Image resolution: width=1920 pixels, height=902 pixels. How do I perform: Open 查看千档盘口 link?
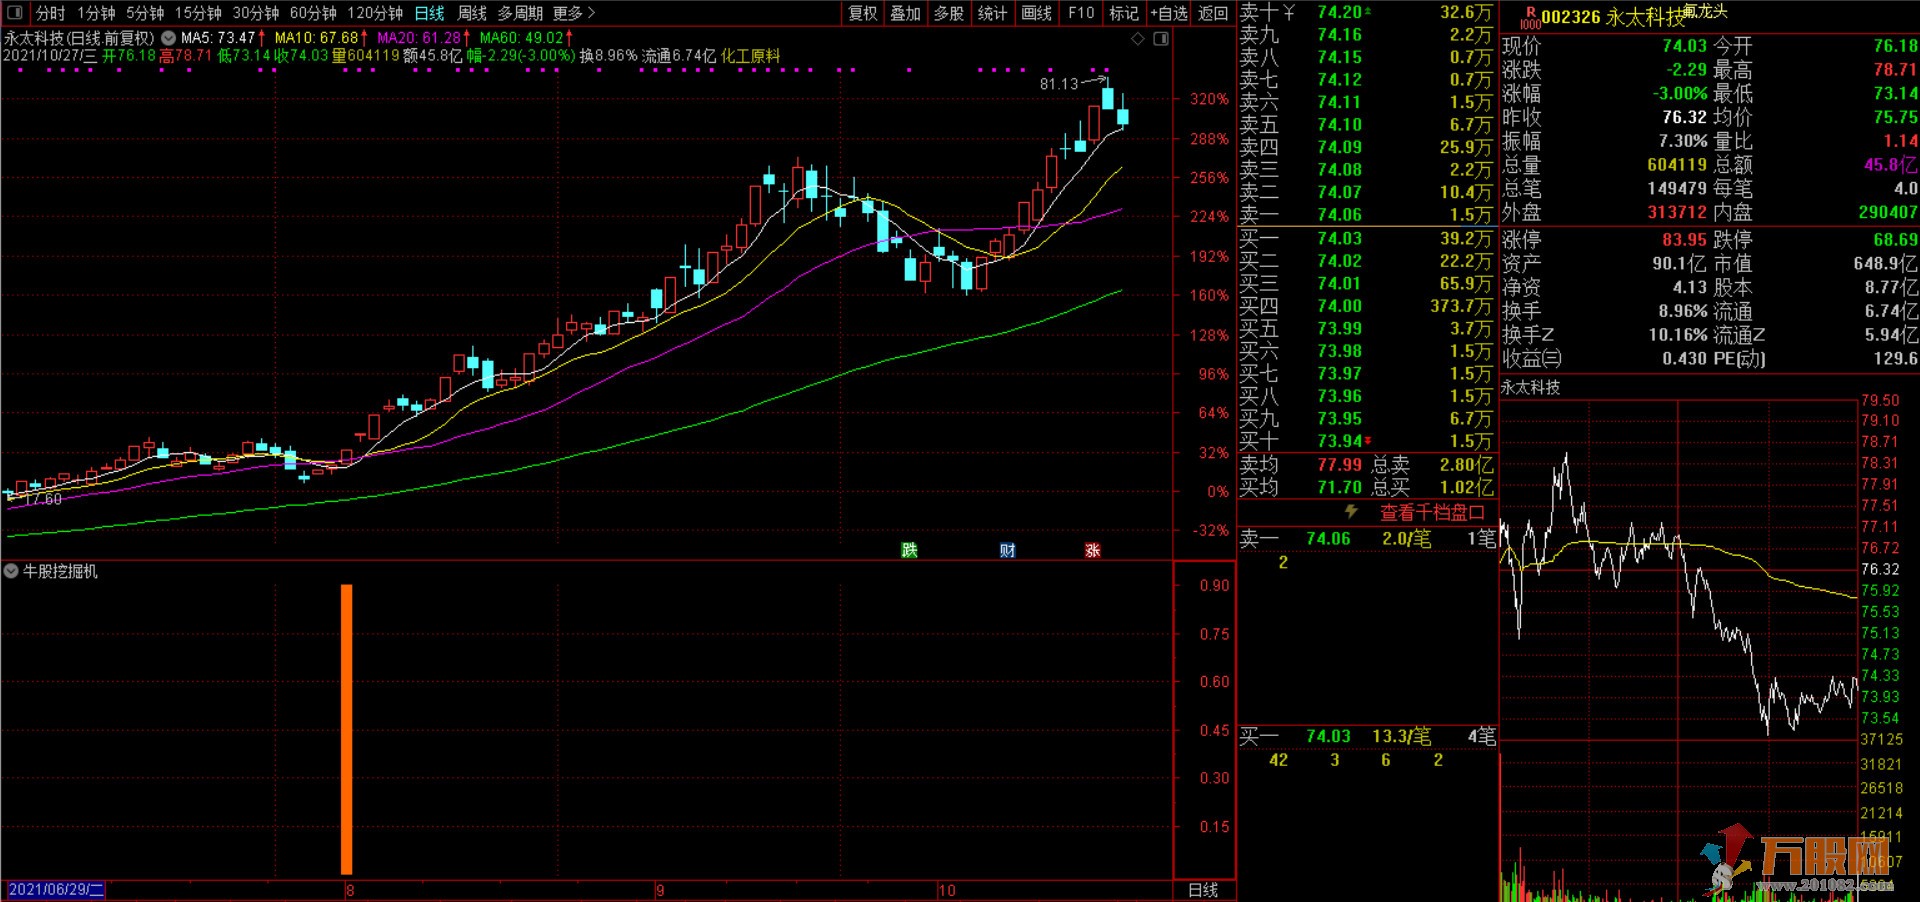[x=1432, y=513]
